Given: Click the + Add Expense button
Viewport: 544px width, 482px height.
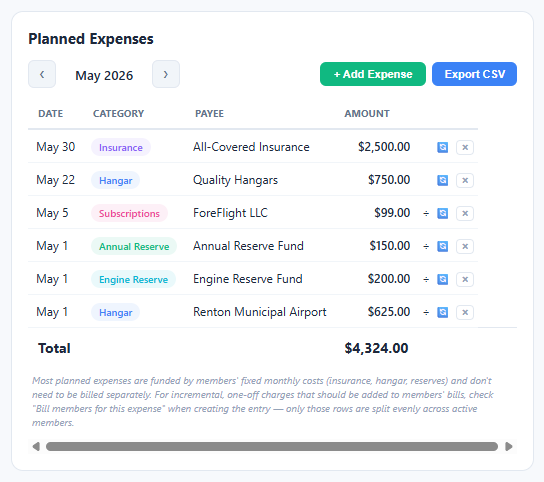Looking at the screenshot, I should [x=373, y=74].
